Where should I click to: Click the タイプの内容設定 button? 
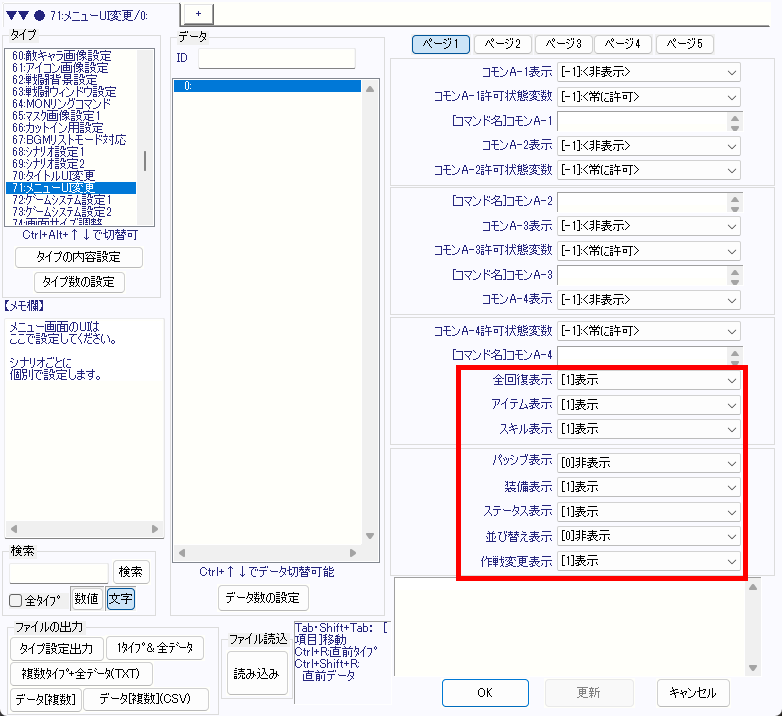(79, 257)
